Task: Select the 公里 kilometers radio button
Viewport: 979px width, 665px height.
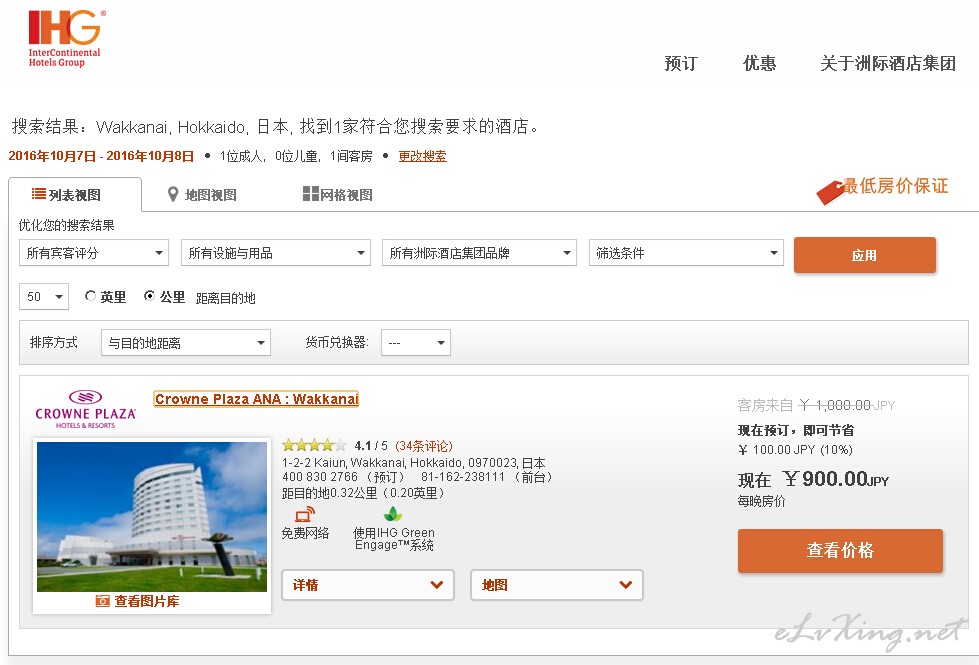Action: click(x=149, y=296)
